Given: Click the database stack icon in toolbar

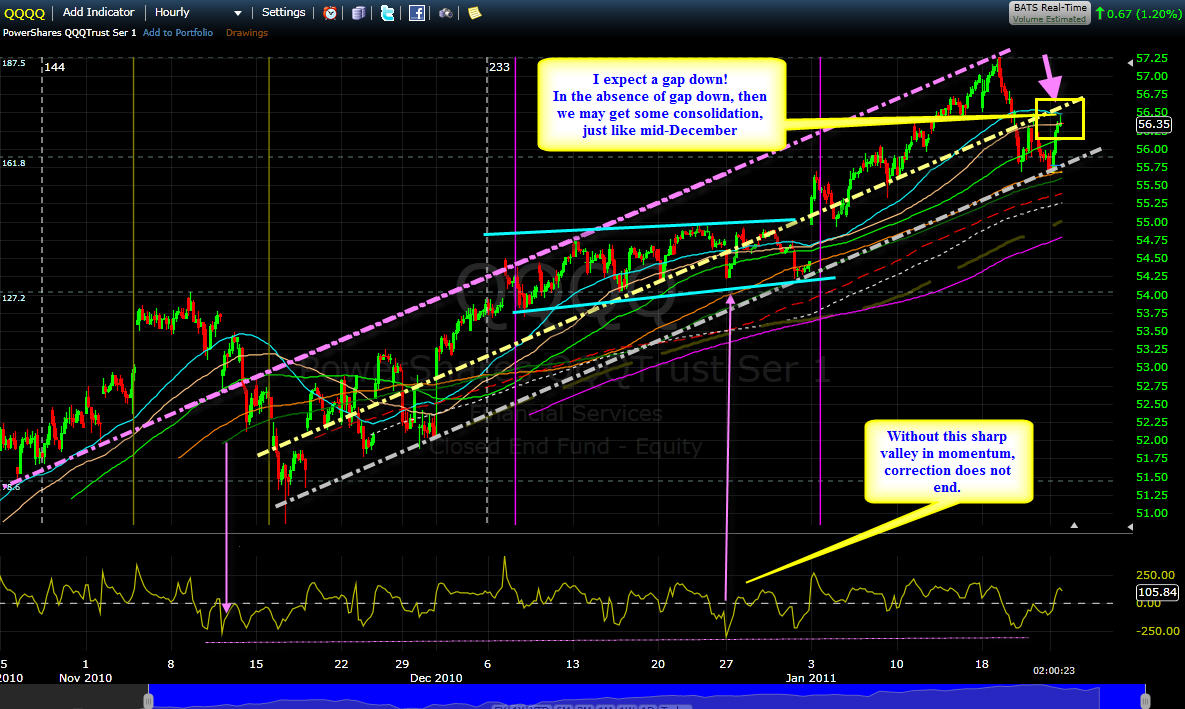Looking at the screenshot, I should click(x=358, y=13).
